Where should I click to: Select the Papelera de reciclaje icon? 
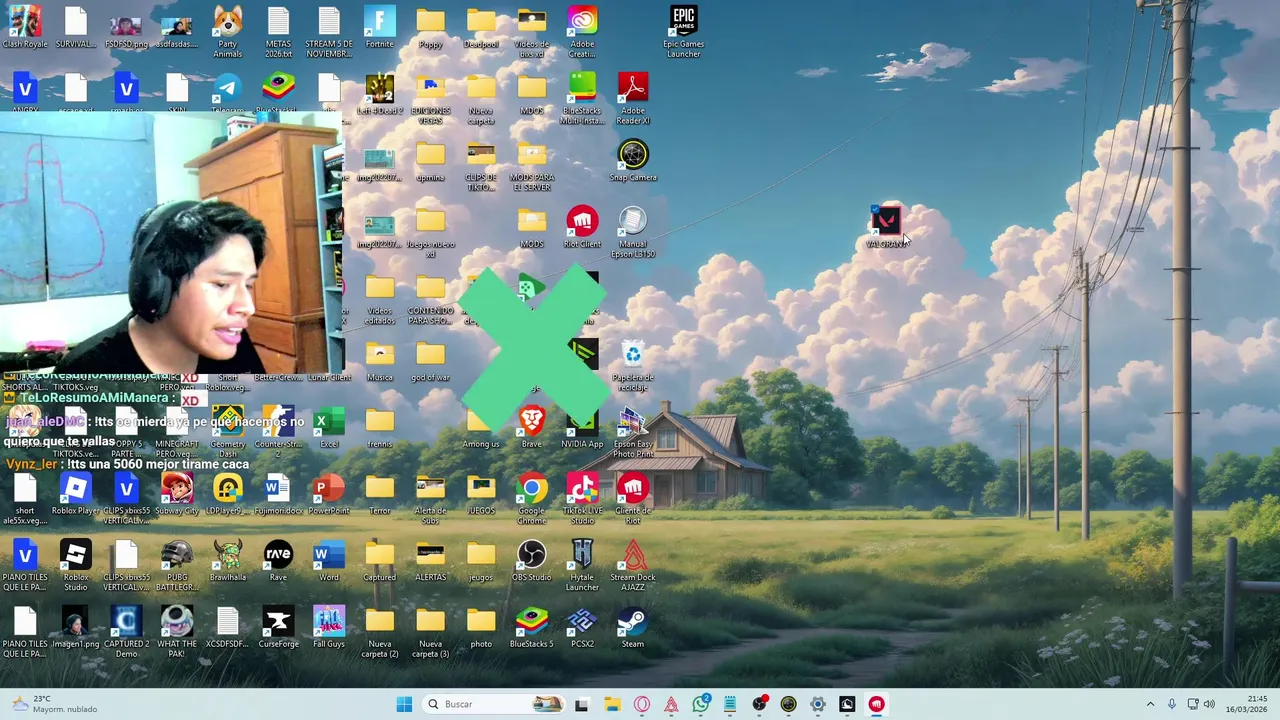coord(633,365)
